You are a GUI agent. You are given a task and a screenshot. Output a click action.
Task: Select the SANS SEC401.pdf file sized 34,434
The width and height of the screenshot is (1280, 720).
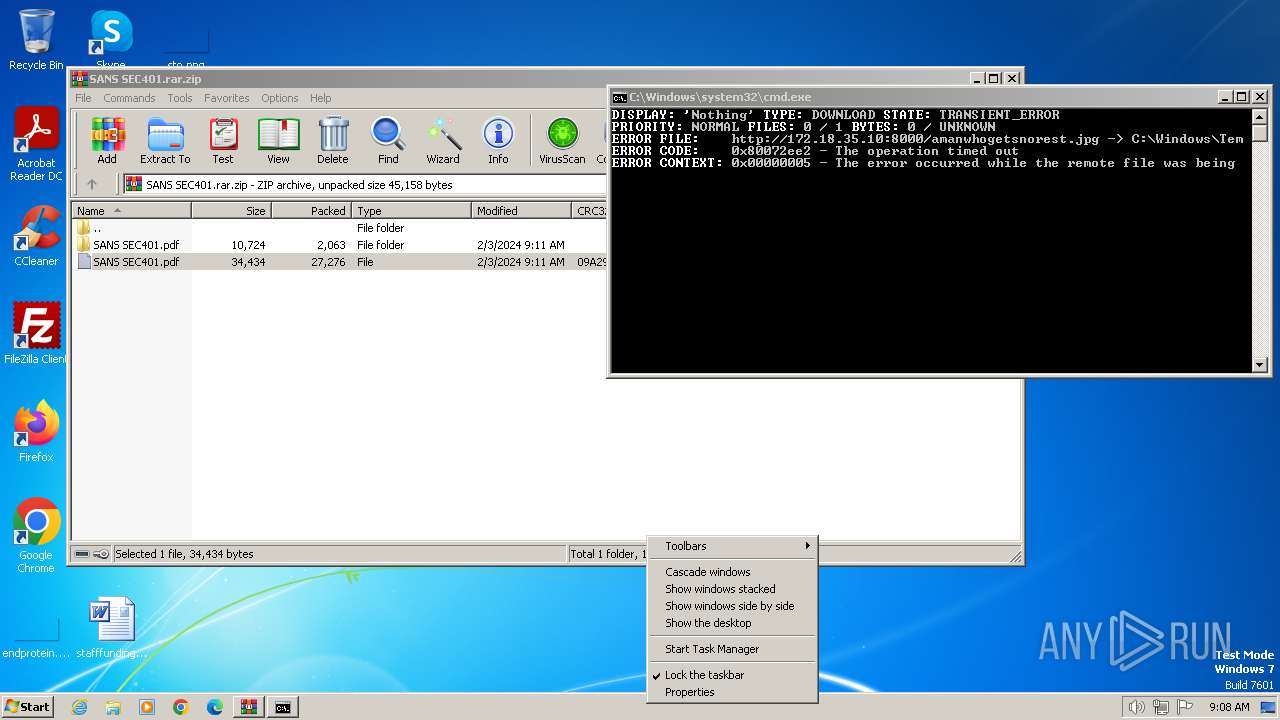[340, 262]
